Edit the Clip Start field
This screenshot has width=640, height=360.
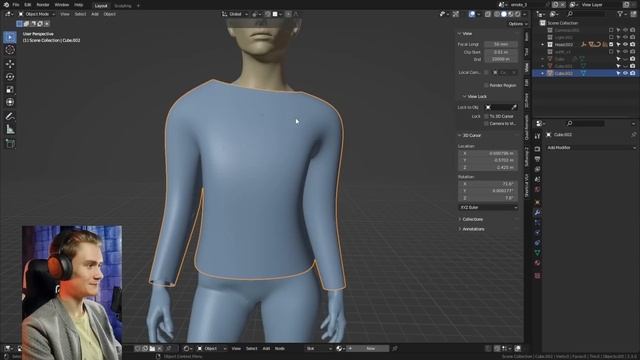tap(501, 52)
